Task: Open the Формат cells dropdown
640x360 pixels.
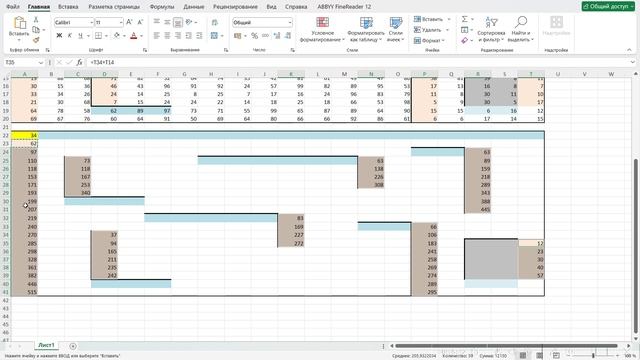Action: (430, 40)
